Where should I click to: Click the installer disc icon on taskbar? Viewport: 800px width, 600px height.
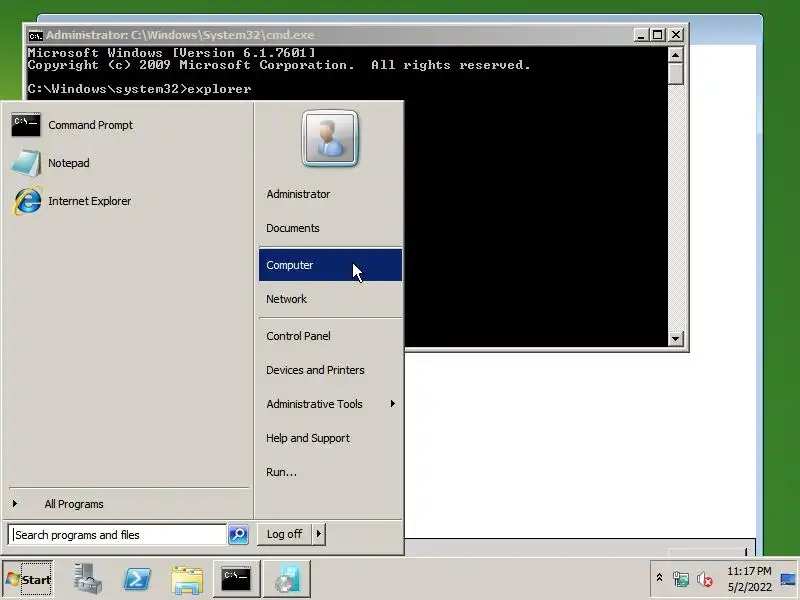[x=286, y=579]
